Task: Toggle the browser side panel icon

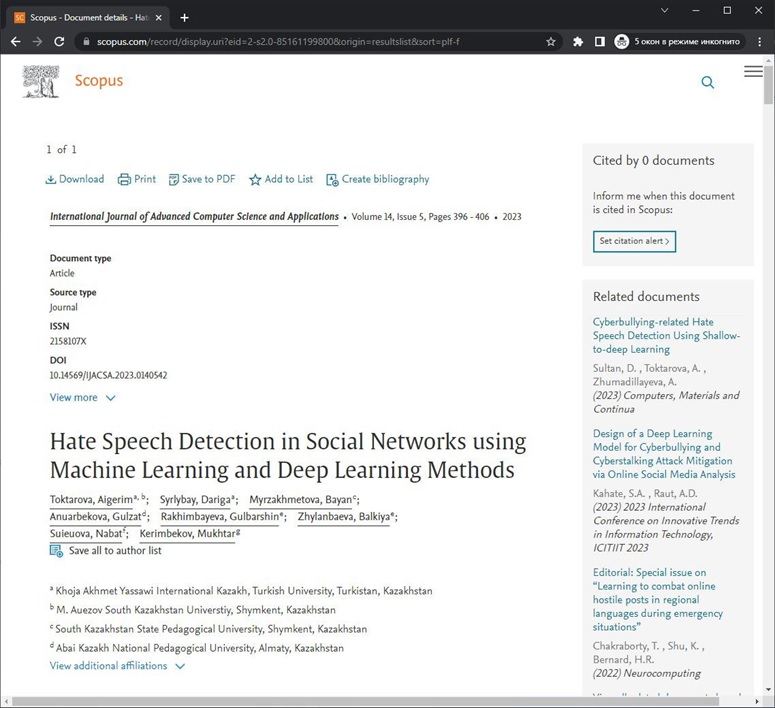Action: (600, 42)
